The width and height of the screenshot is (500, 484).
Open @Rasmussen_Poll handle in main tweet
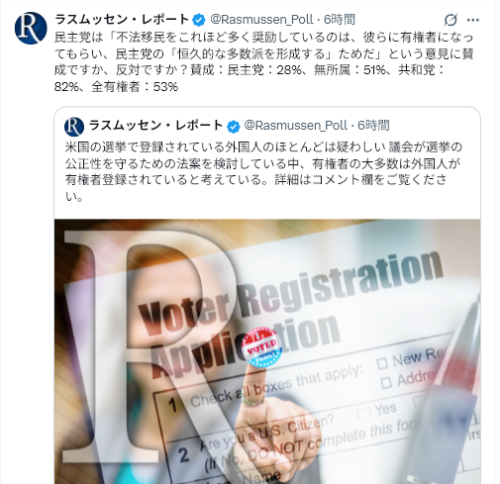pos(262,20)
